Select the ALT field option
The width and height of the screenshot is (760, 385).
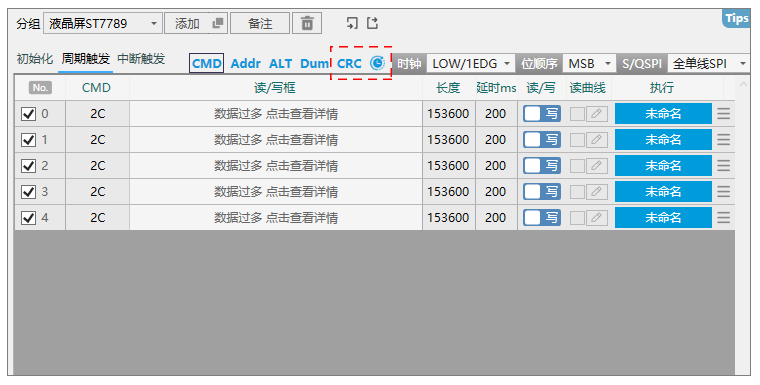coord(281,64)
